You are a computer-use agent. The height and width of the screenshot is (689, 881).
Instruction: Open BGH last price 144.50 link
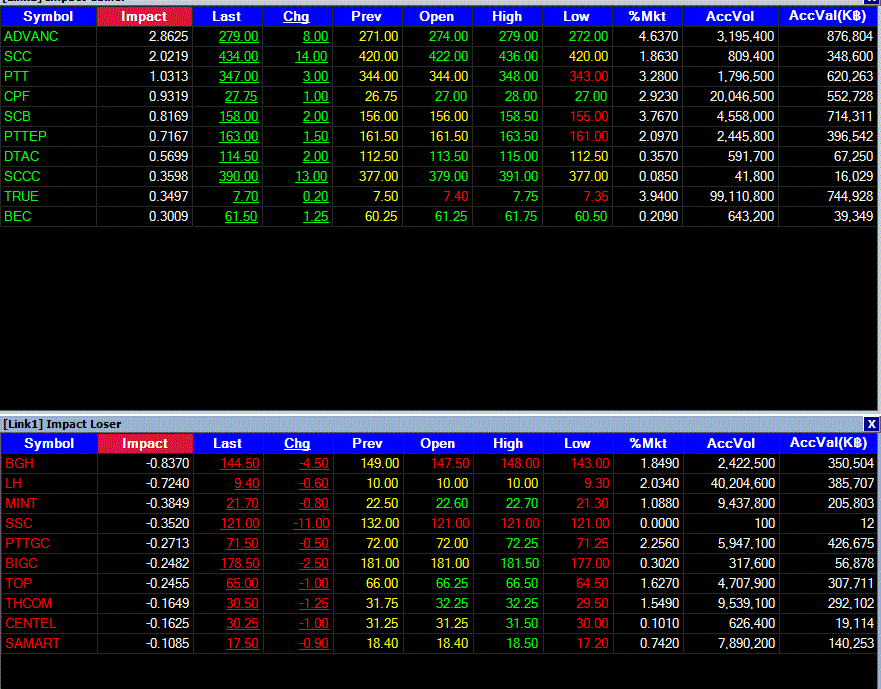240,464
